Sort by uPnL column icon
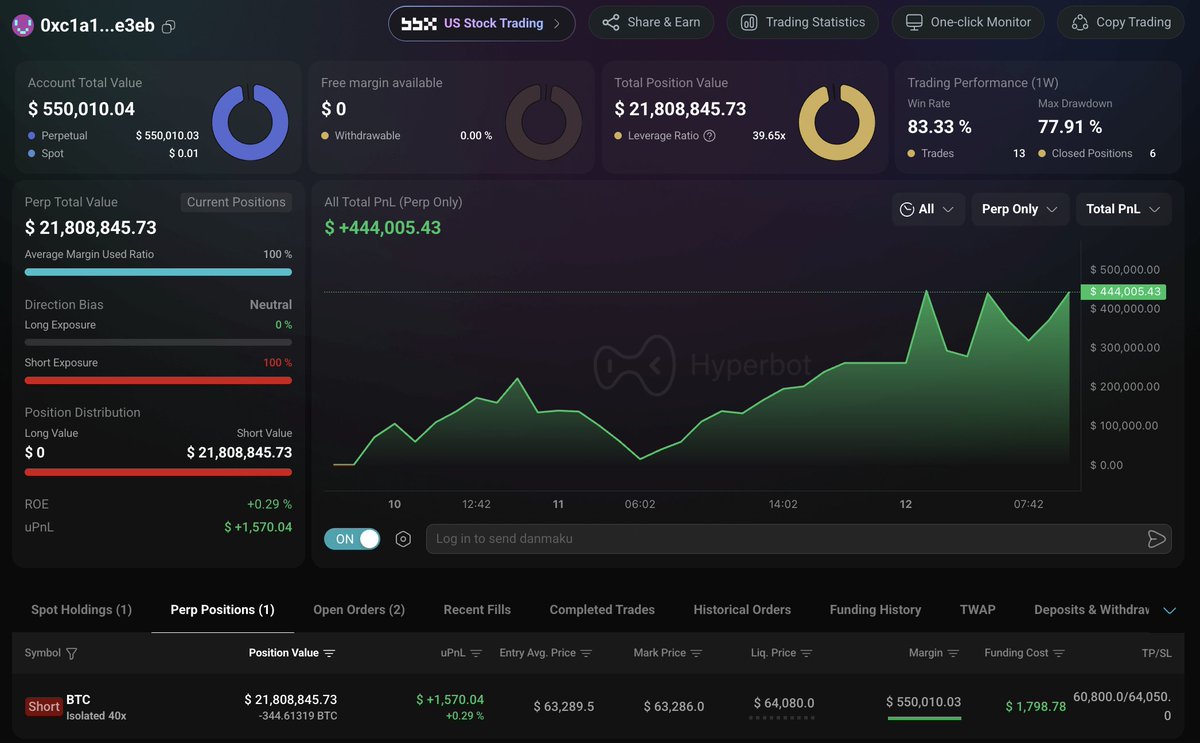Screen dimensions: 1200x743 476,653
